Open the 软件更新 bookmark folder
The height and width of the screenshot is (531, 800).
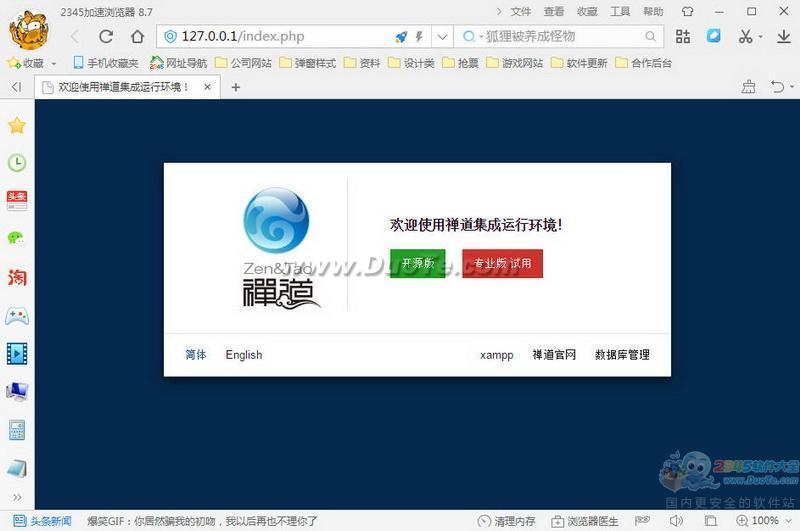(579, 63)
